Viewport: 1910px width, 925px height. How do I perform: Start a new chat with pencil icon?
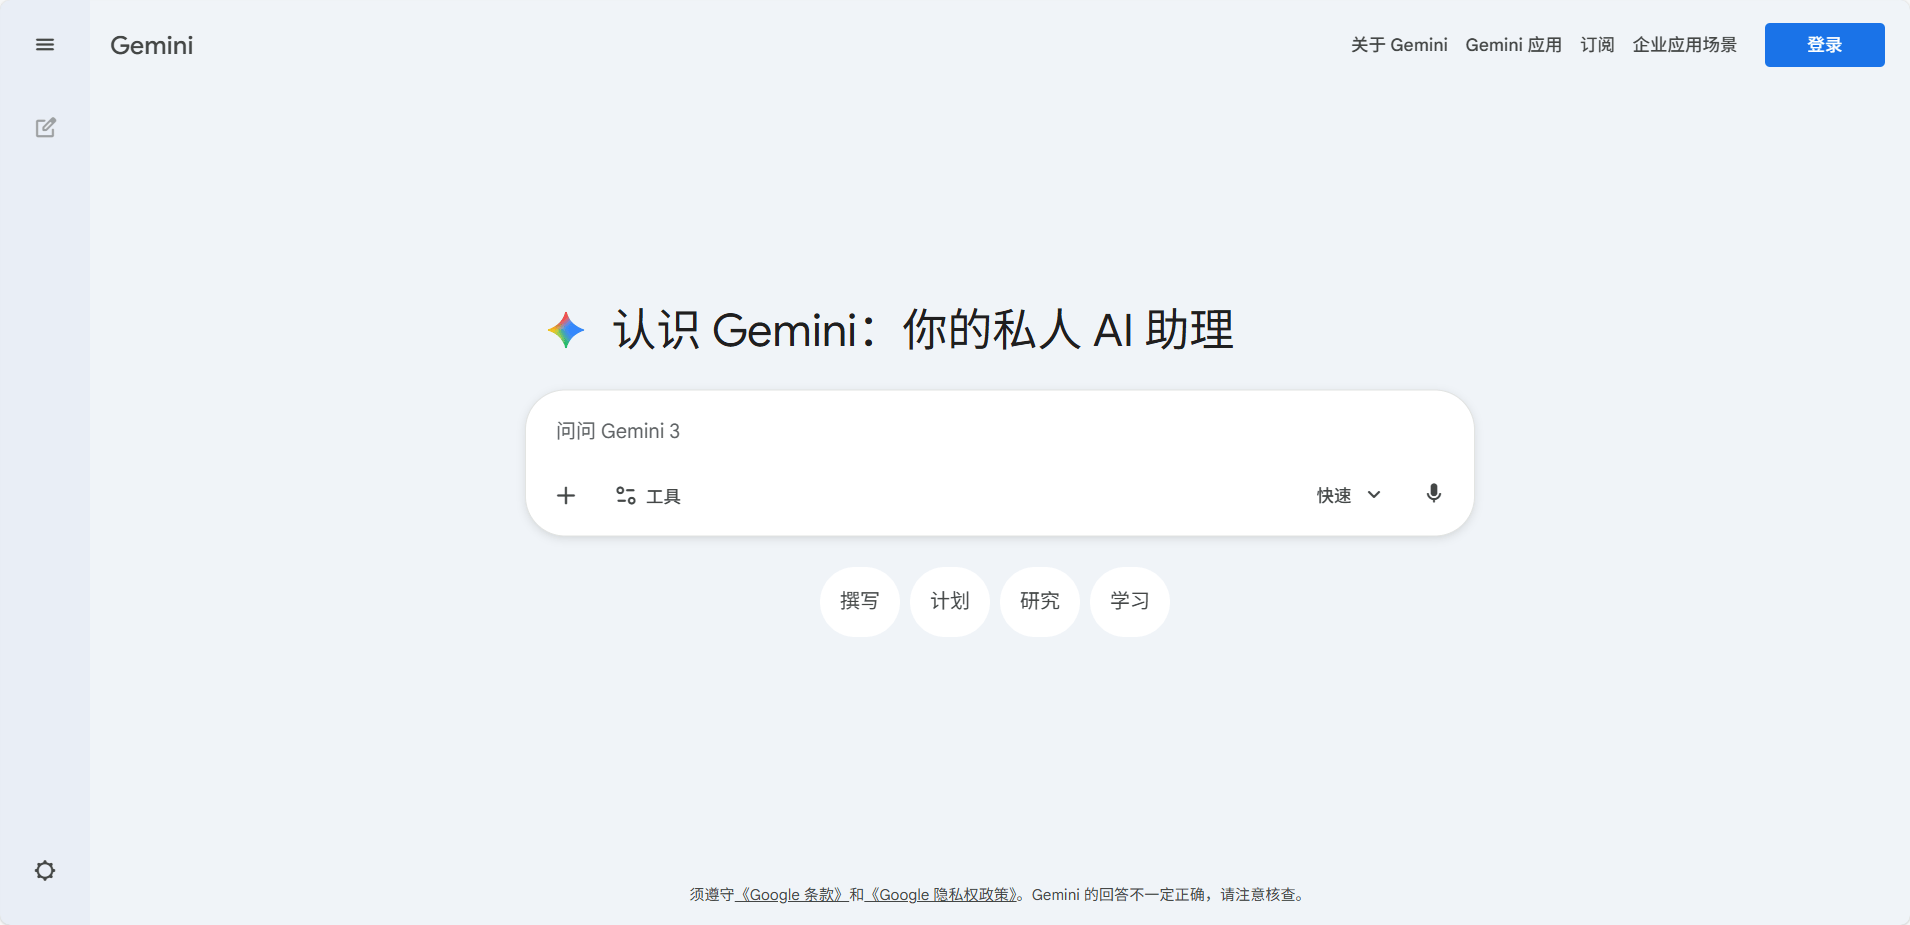pos(45,128)
